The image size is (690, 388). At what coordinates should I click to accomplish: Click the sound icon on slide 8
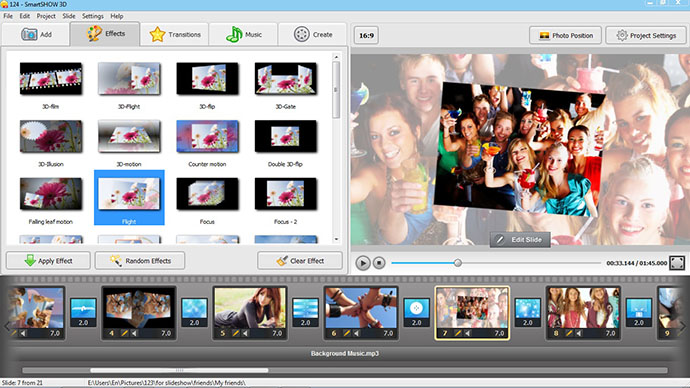(579, 333)
